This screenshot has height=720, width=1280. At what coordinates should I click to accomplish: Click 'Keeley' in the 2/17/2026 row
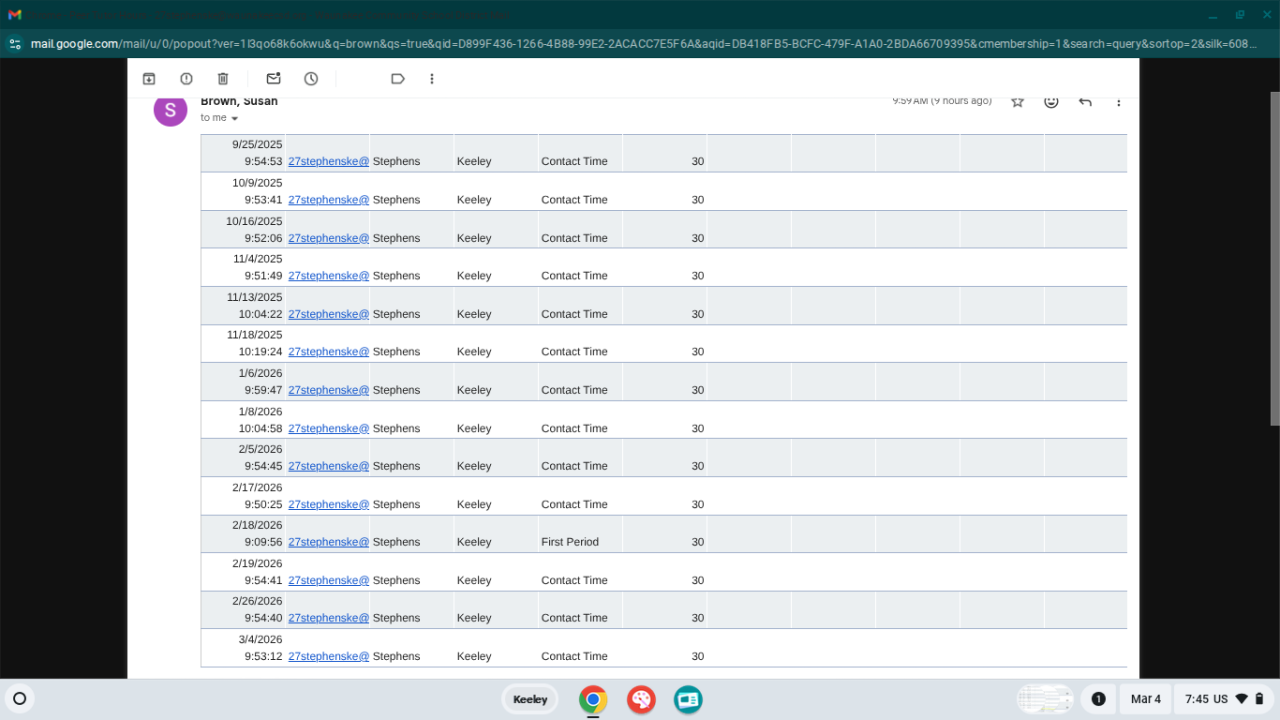point(474,504)
